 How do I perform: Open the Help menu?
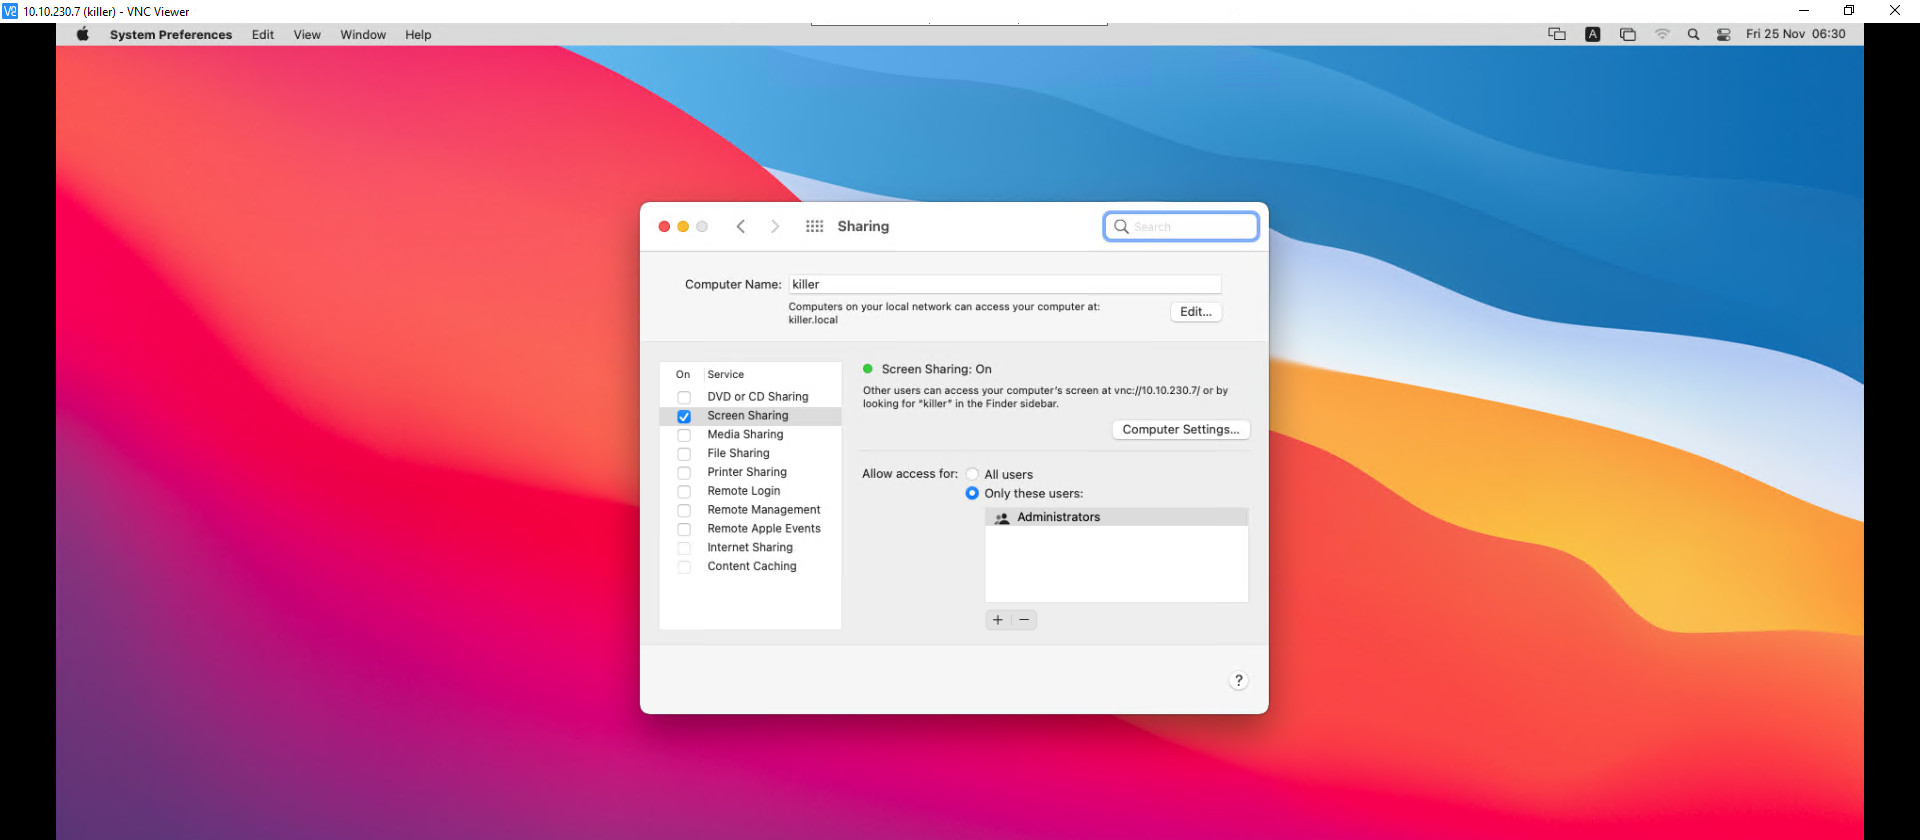418,34
